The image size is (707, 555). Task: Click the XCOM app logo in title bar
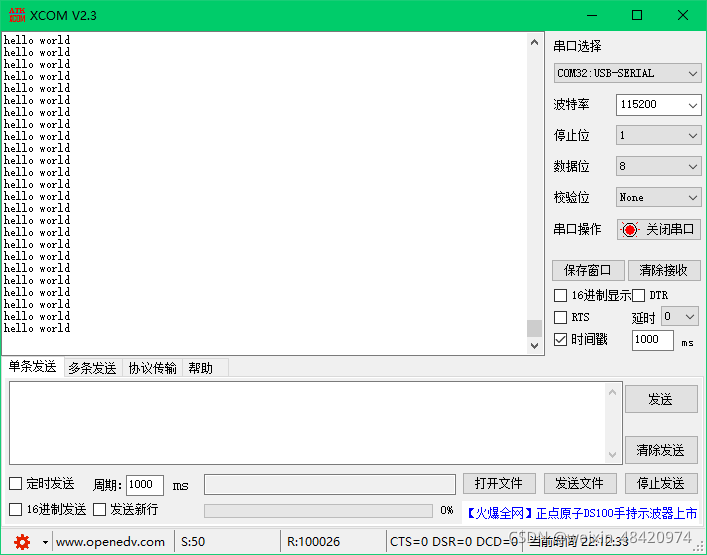pos(17,15)
